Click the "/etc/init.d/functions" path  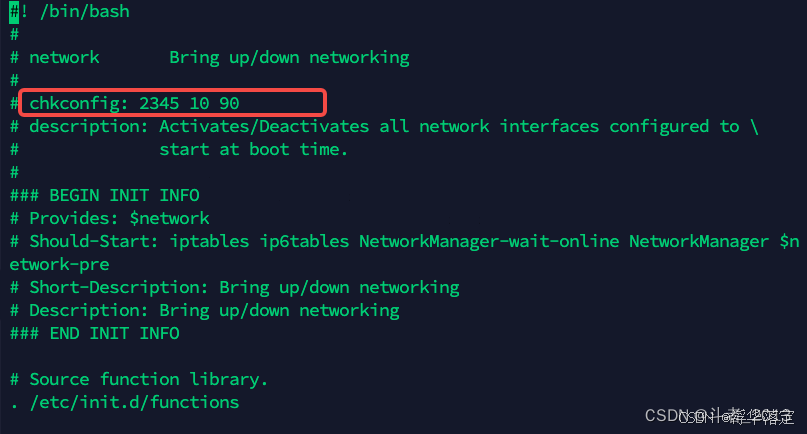coord(134,402)
